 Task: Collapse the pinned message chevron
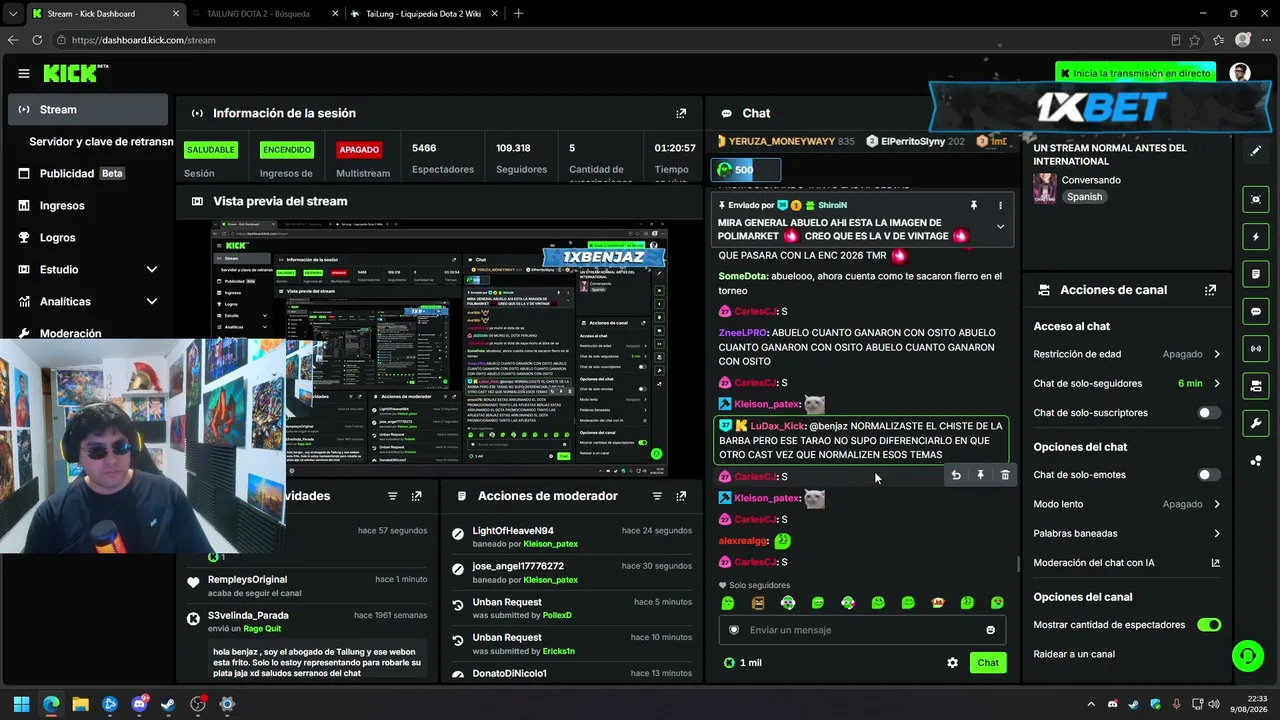pyautogui.click(x=1000, y=227)
